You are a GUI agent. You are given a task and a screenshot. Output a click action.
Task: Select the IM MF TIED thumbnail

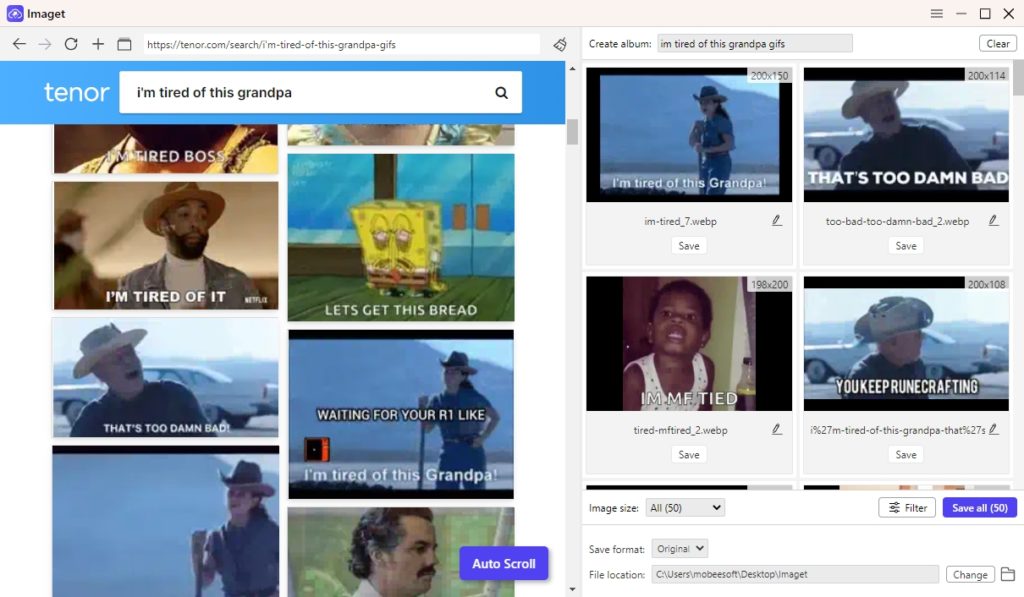(x=689, y=344)
